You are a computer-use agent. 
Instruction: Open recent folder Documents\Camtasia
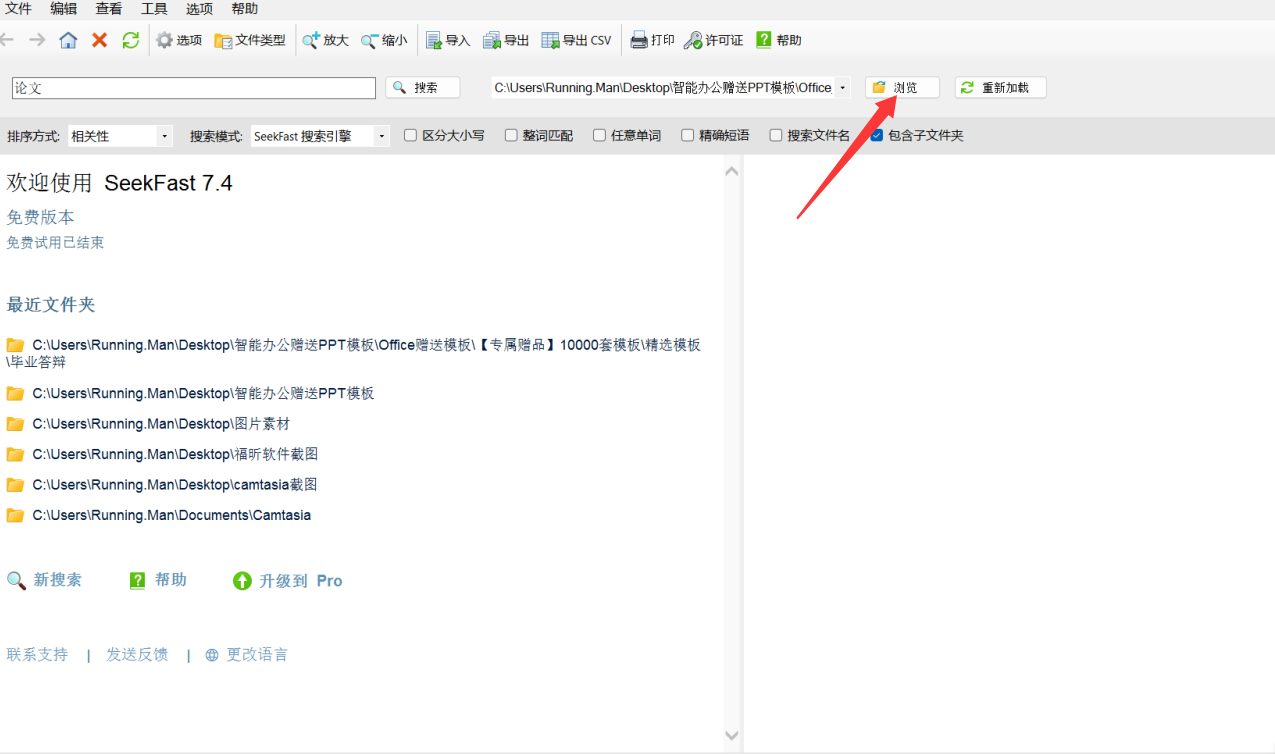171,515
